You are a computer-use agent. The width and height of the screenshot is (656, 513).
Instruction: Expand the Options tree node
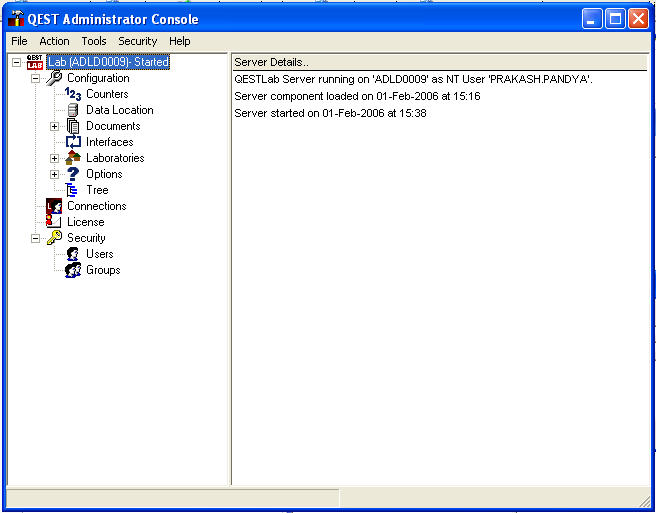(x=55, y=174)
